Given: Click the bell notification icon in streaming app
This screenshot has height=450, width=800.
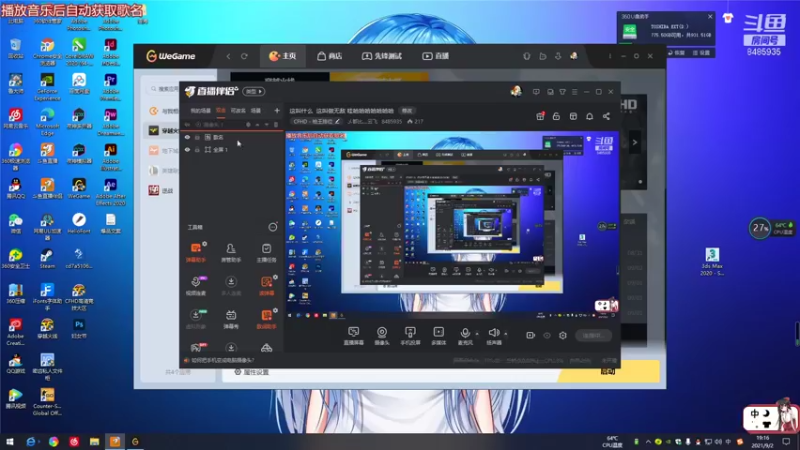Looking at the screenshot, I should pos(589,116).
